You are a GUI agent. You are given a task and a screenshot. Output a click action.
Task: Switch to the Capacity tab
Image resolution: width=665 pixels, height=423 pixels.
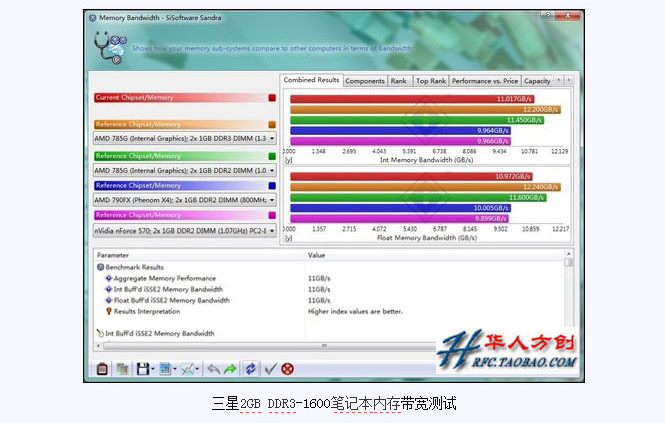coord(537,81)
